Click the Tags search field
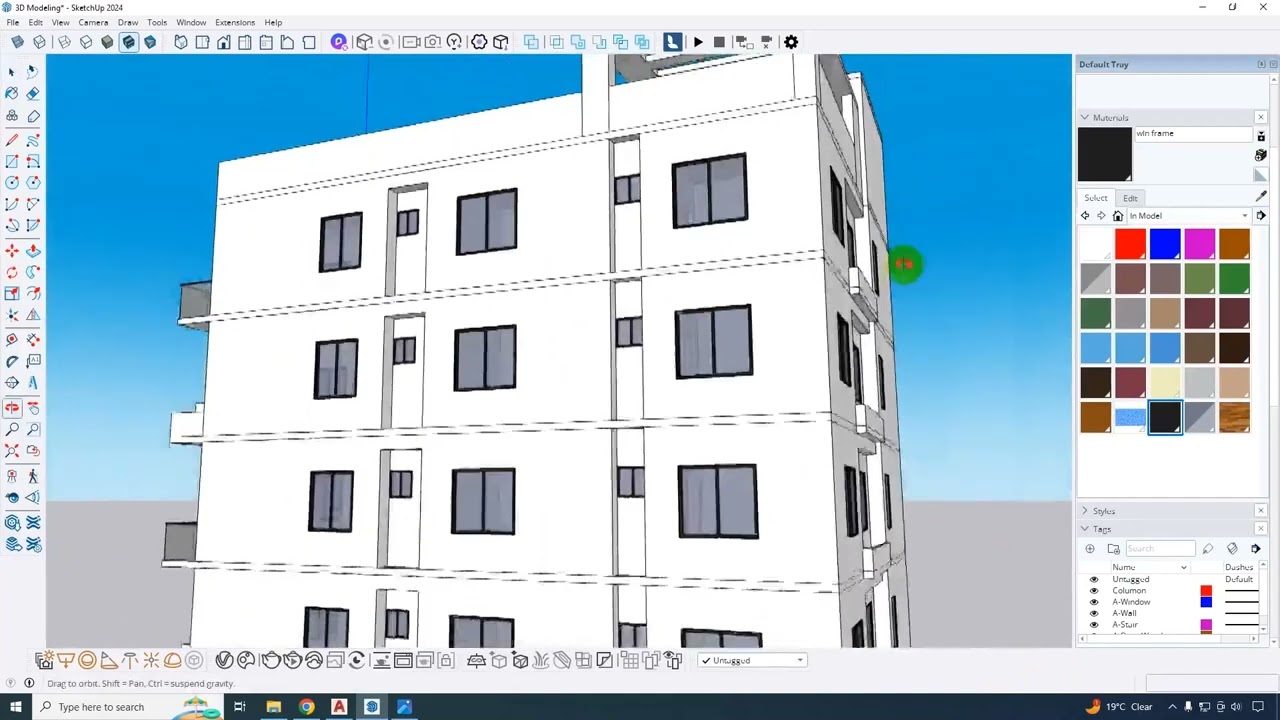The image size is (1280, 720). (x=1160, y=548)
